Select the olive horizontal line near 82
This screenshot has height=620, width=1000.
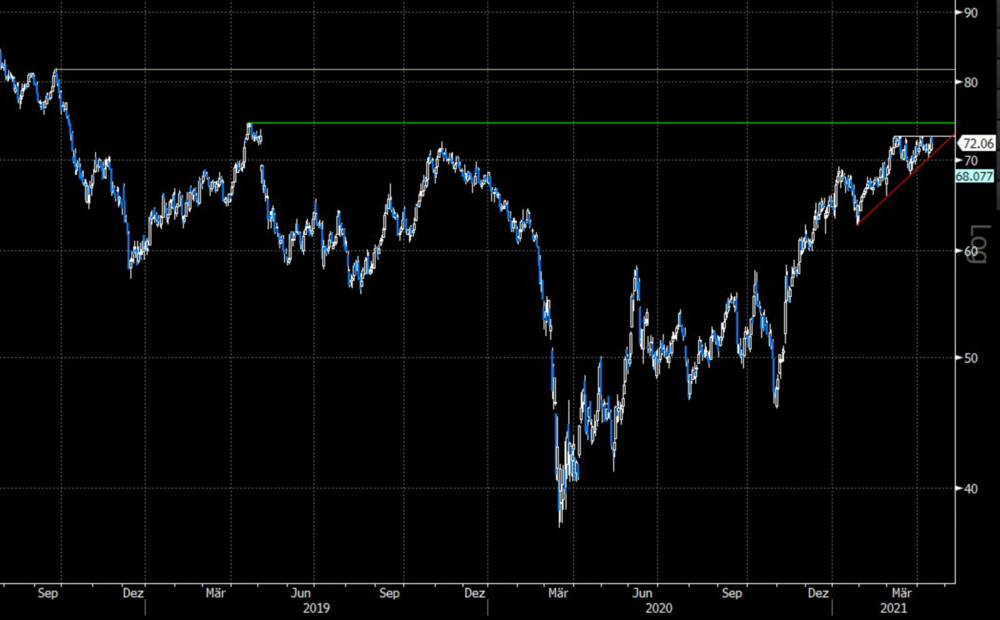click(x=505, y=69)
